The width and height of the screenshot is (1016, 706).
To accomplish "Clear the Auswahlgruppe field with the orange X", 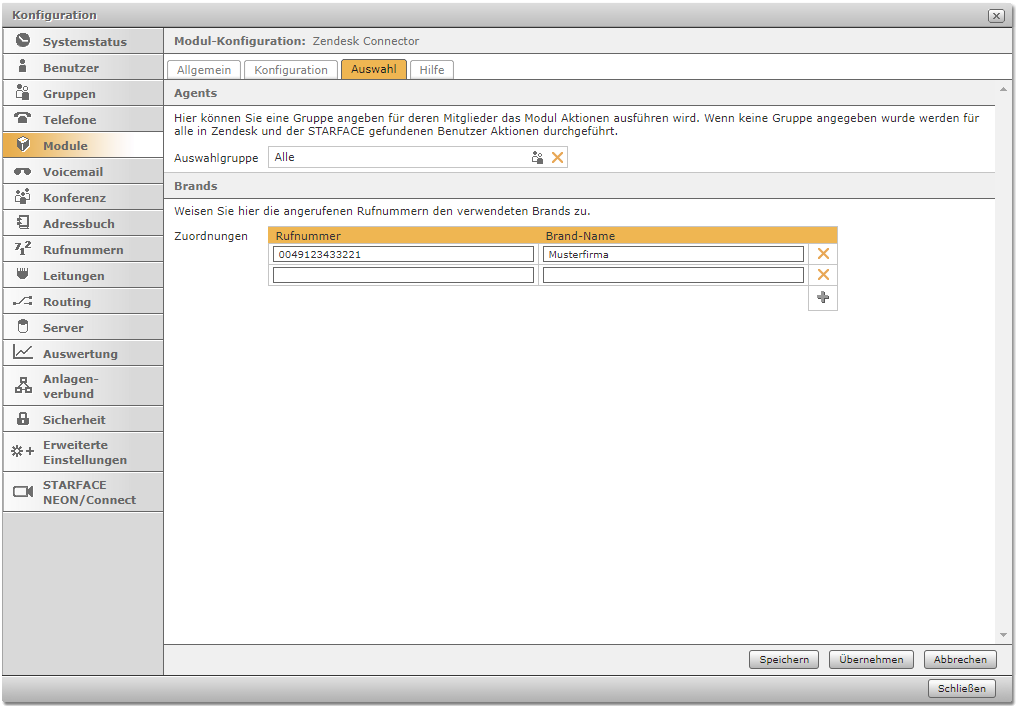I will 558,158.
